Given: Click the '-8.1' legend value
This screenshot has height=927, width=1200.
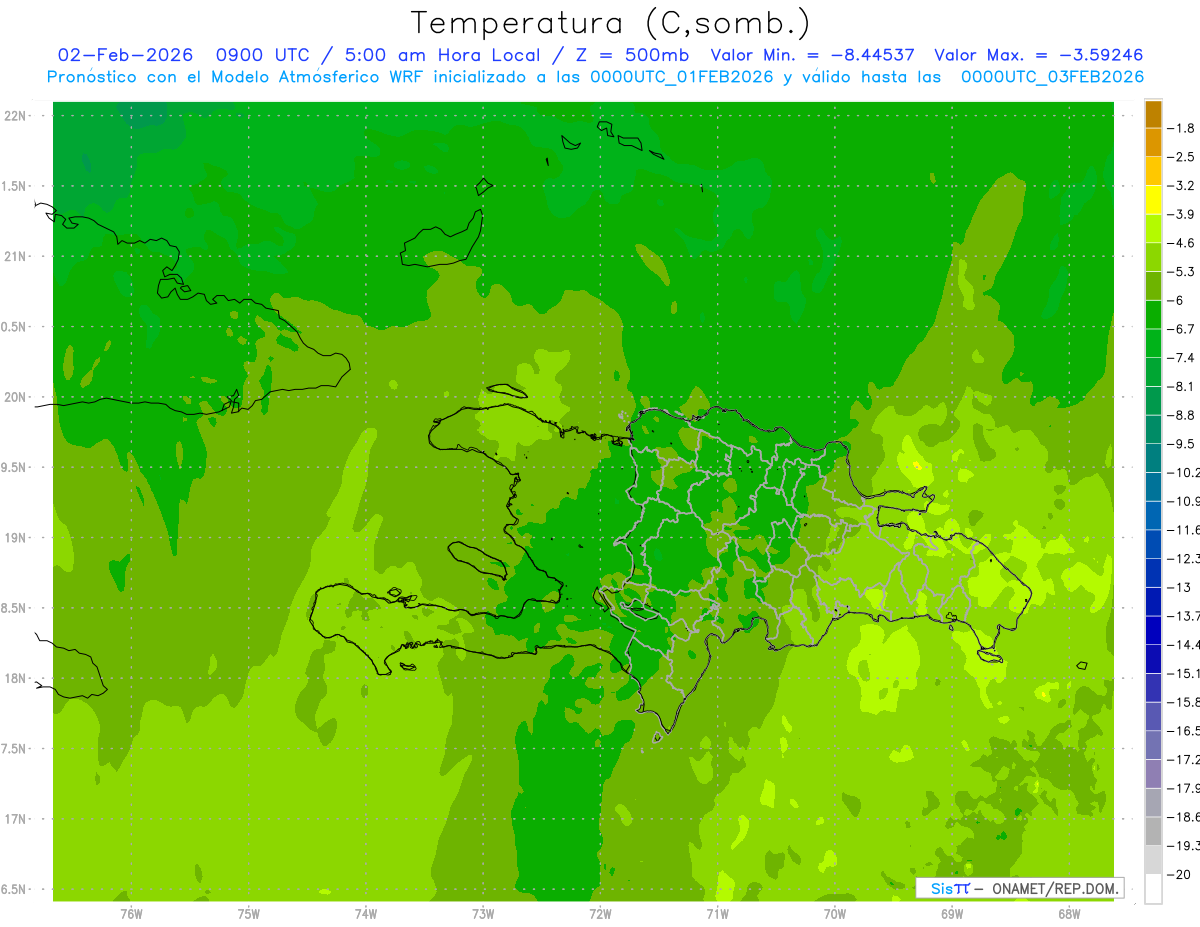Looking at the screenshot, I should pos(1183,386).
